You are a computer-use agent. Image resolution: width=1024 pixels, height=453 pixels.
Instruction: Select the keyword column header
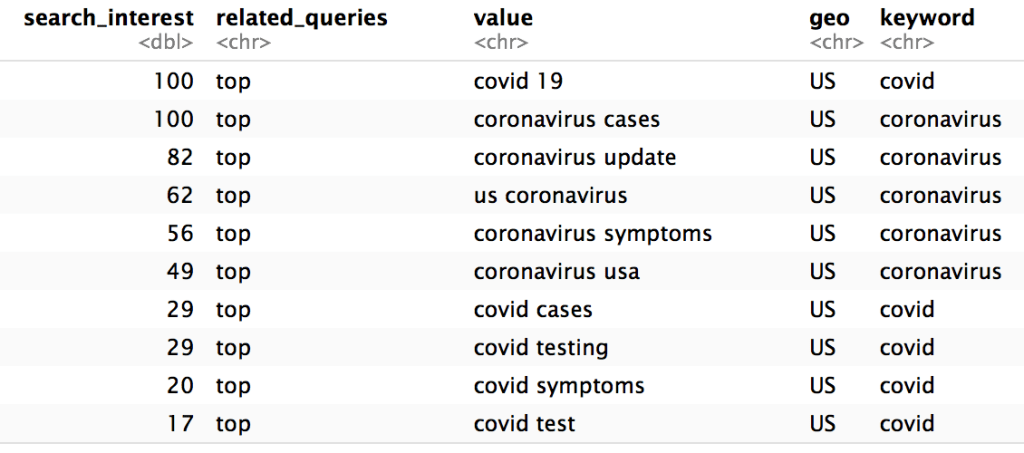pos(927,18)
